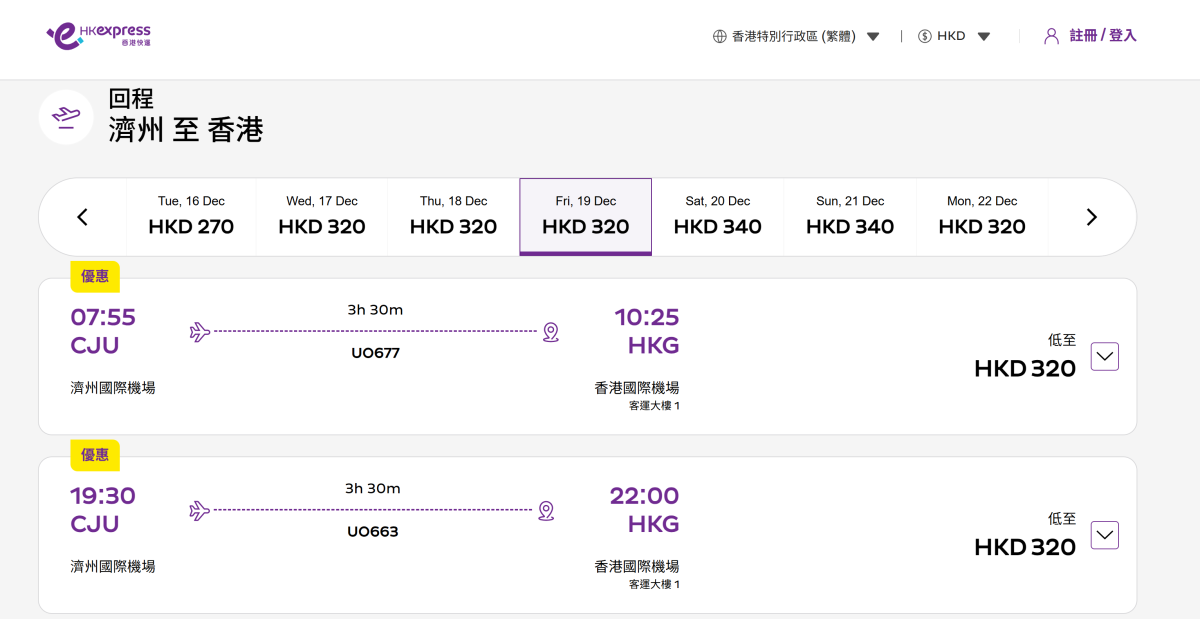
Task: Select Tue, 16 Dec date tab
Action: (191, 217)
